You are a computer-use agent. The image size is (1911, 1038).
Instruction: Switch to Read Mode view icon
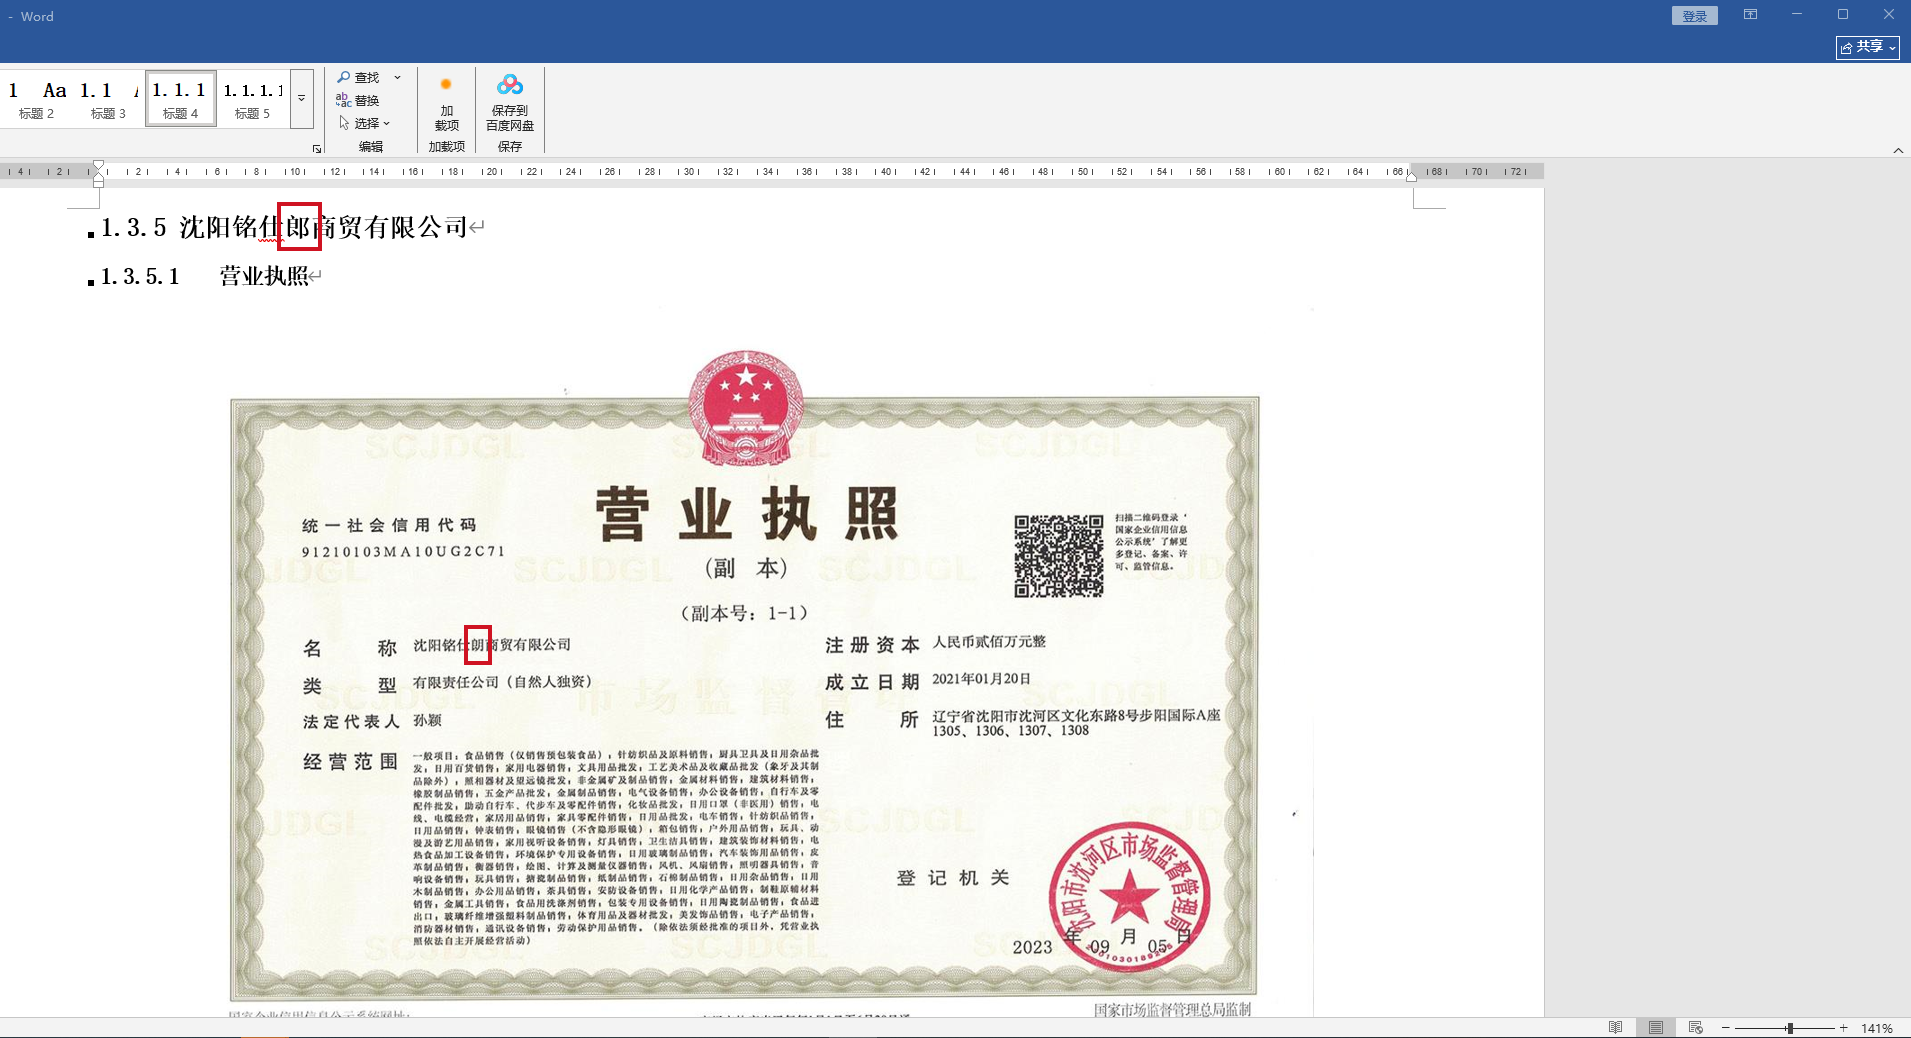click(1615, 1028)
